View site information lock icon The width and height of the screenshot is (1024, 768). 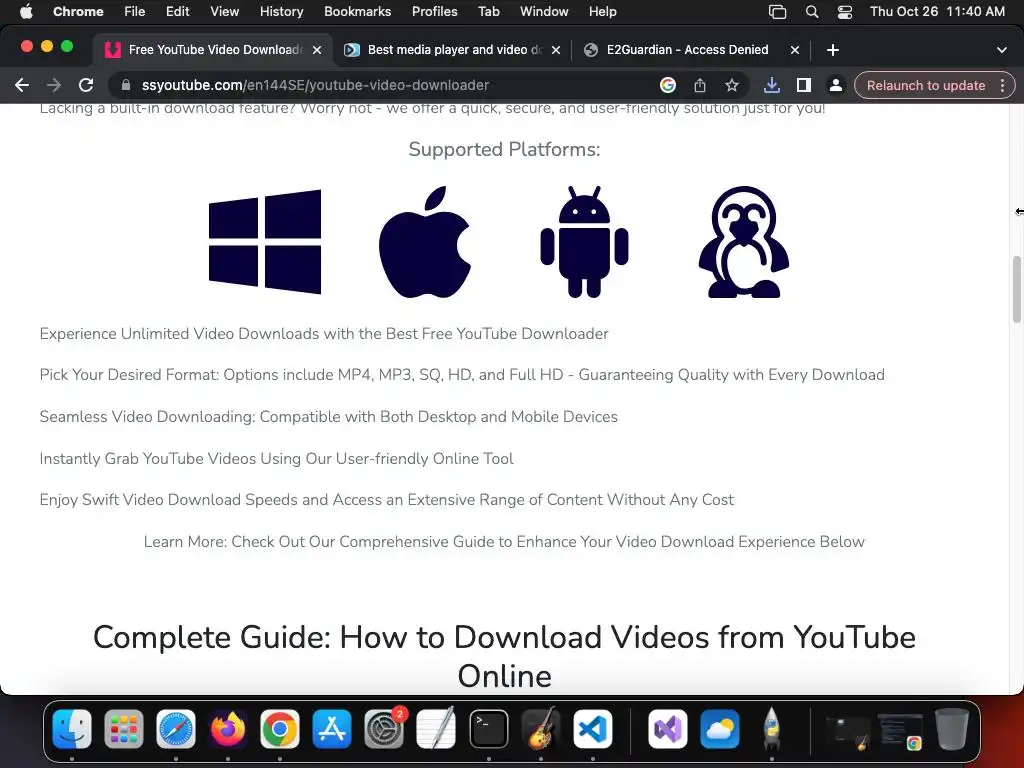(126, 85)
